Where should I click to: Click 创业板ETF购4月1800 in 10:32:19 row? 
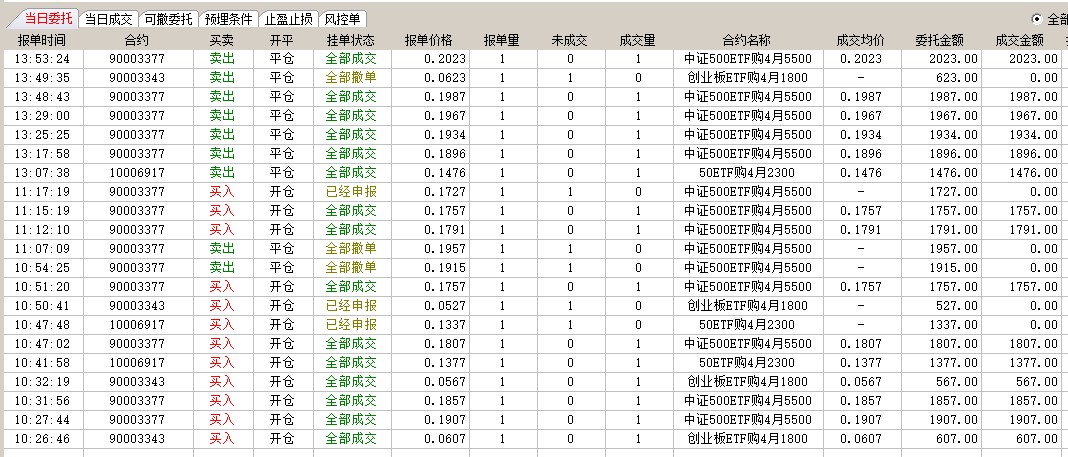click(747, 382)
